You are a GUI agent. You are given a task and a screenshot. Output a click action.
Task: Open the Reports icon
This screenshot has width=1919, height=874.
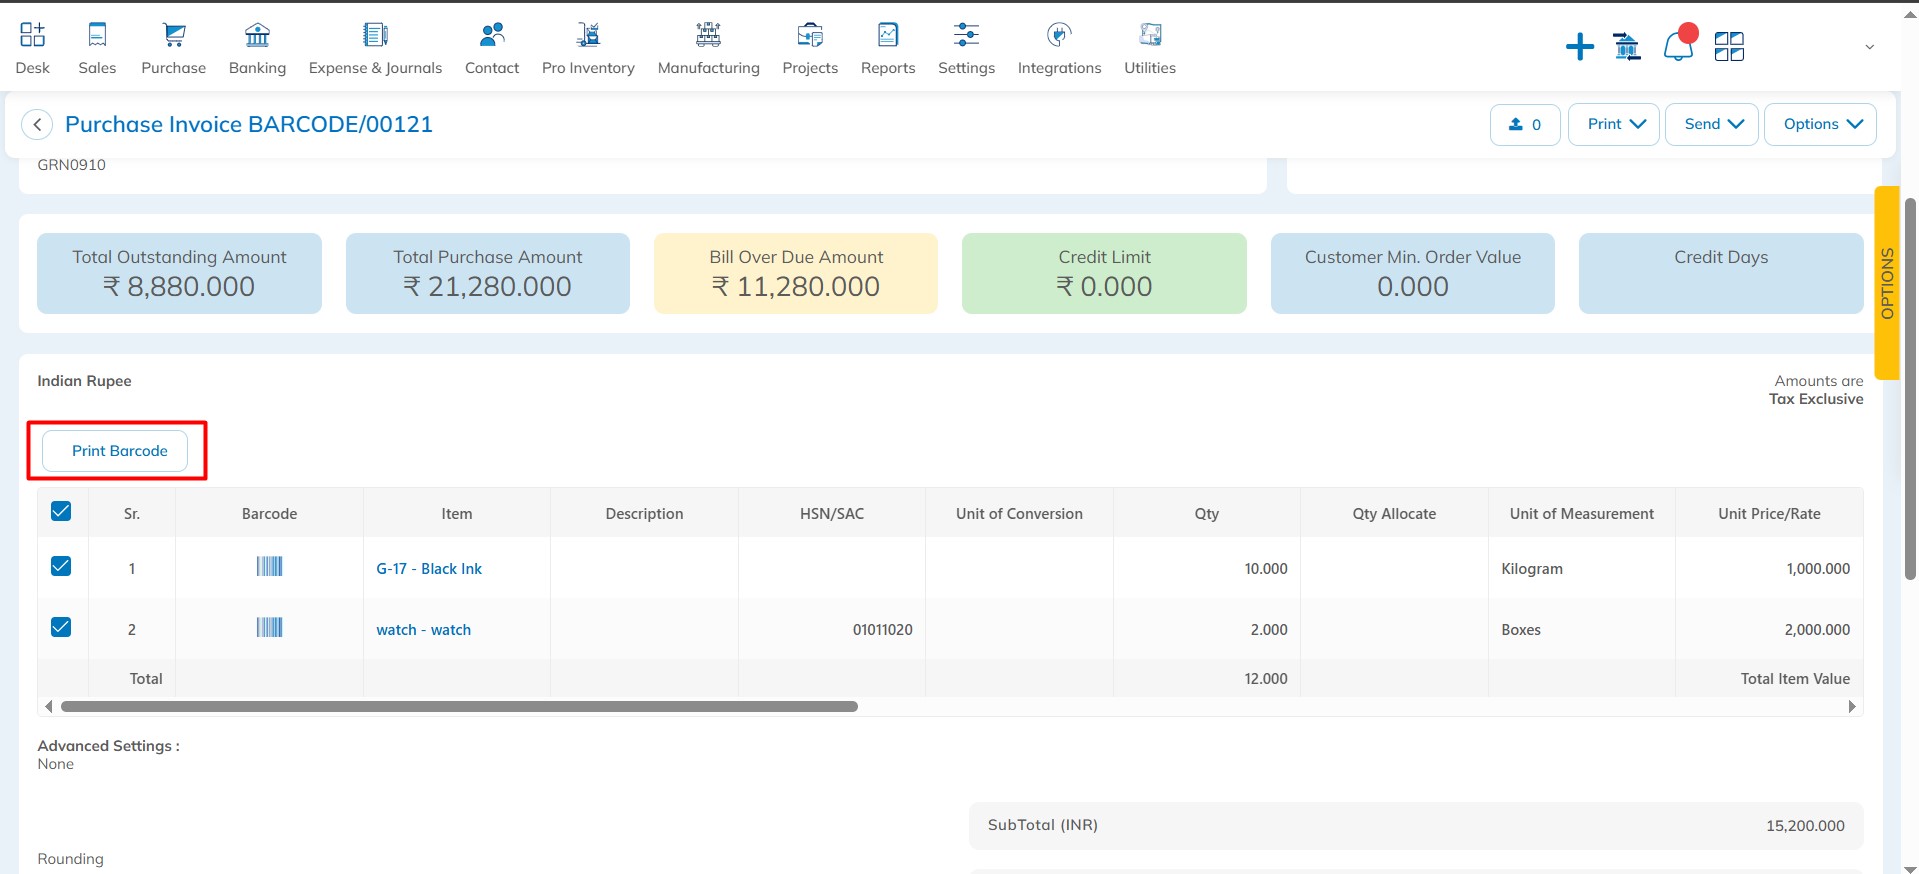[x=888, y=35]
